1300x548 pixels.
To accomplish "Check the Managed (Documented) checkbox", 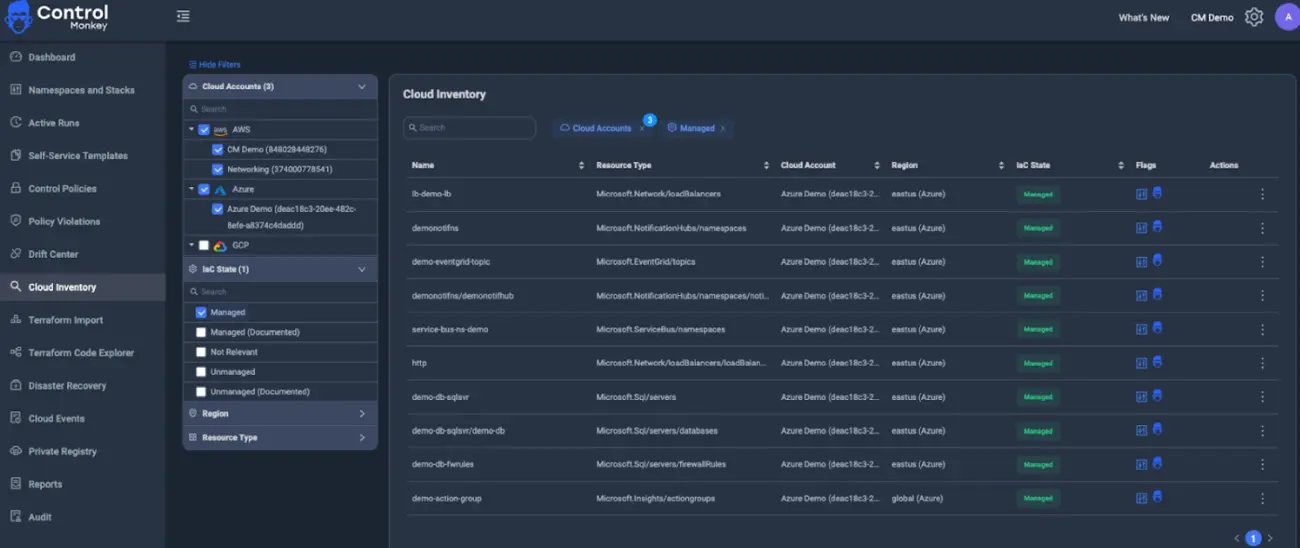I will coord(201,332).
